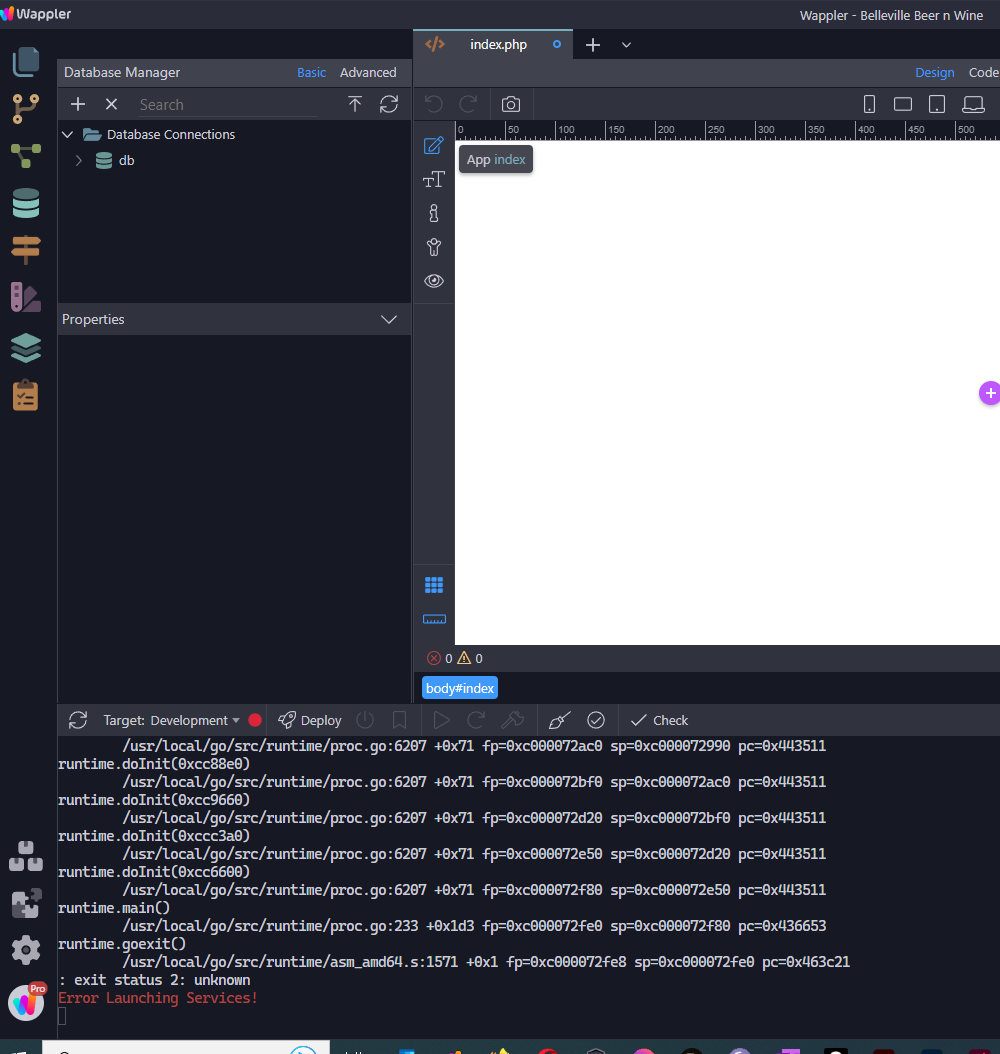Expand the db connection node
This screenshot has width=1000, height=1054.
[79, 161]
